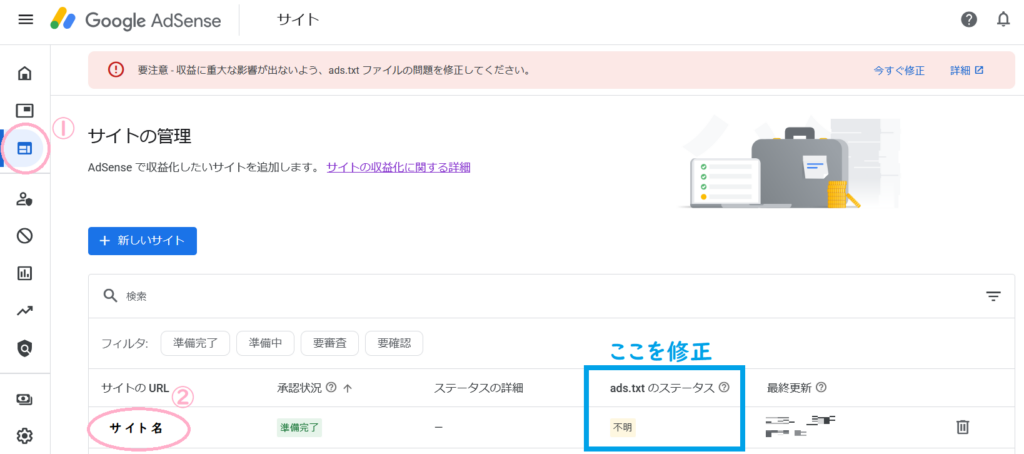Open Payments icon in sidebar
The image size is (1024, 454).
(x=25, y=399)
